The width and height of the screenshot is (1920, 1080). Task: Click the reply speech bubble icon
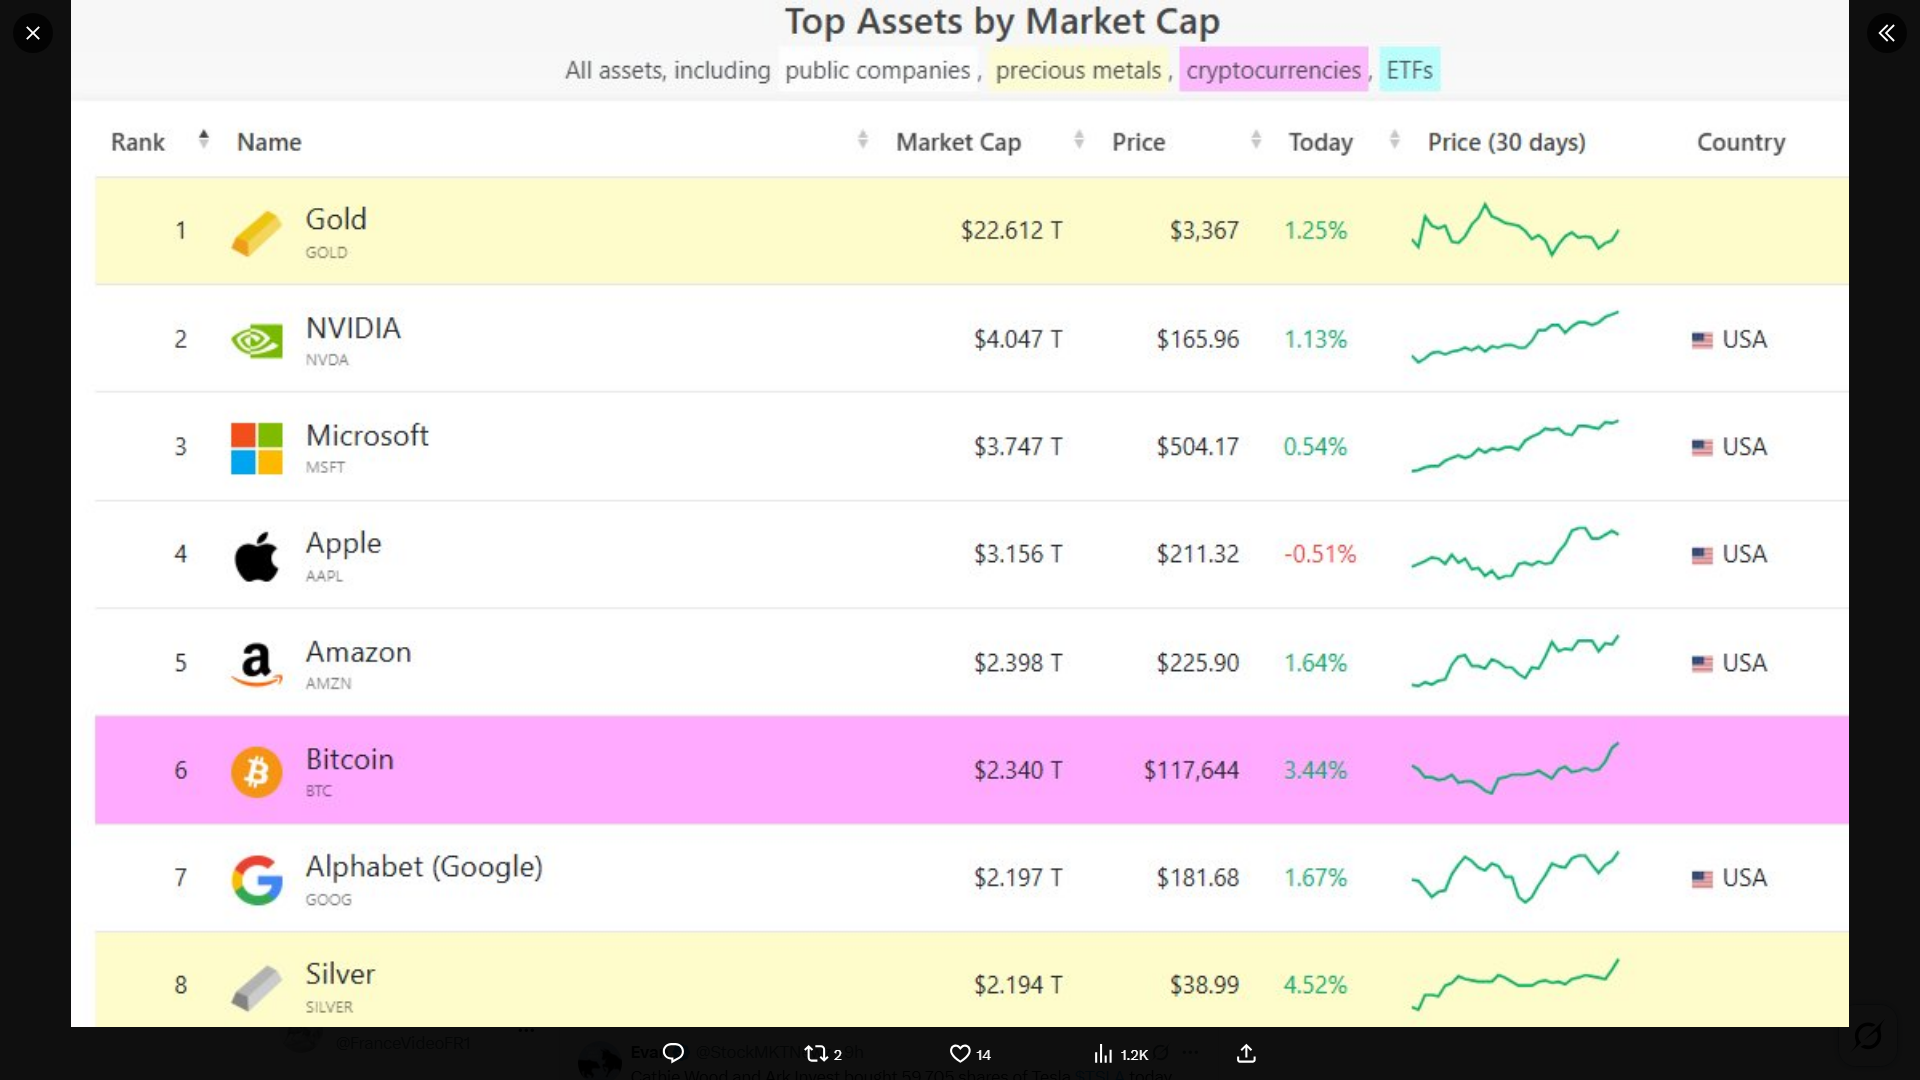pos(674,1053)
